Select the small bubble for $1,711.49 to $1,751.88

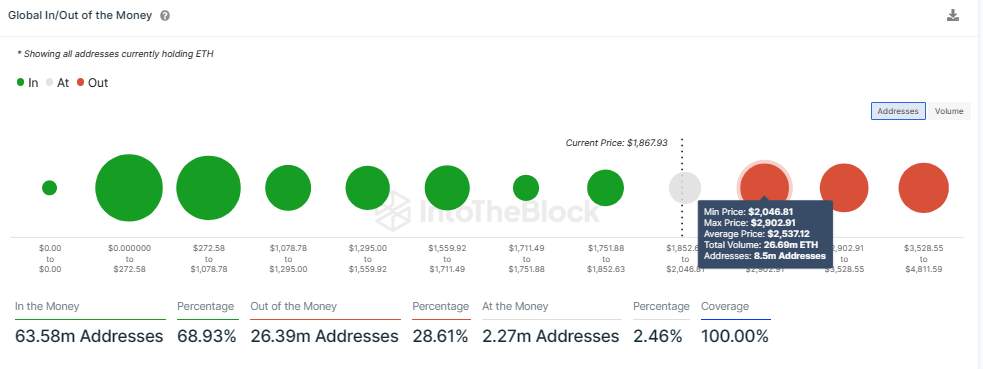[x=526, y=188]
